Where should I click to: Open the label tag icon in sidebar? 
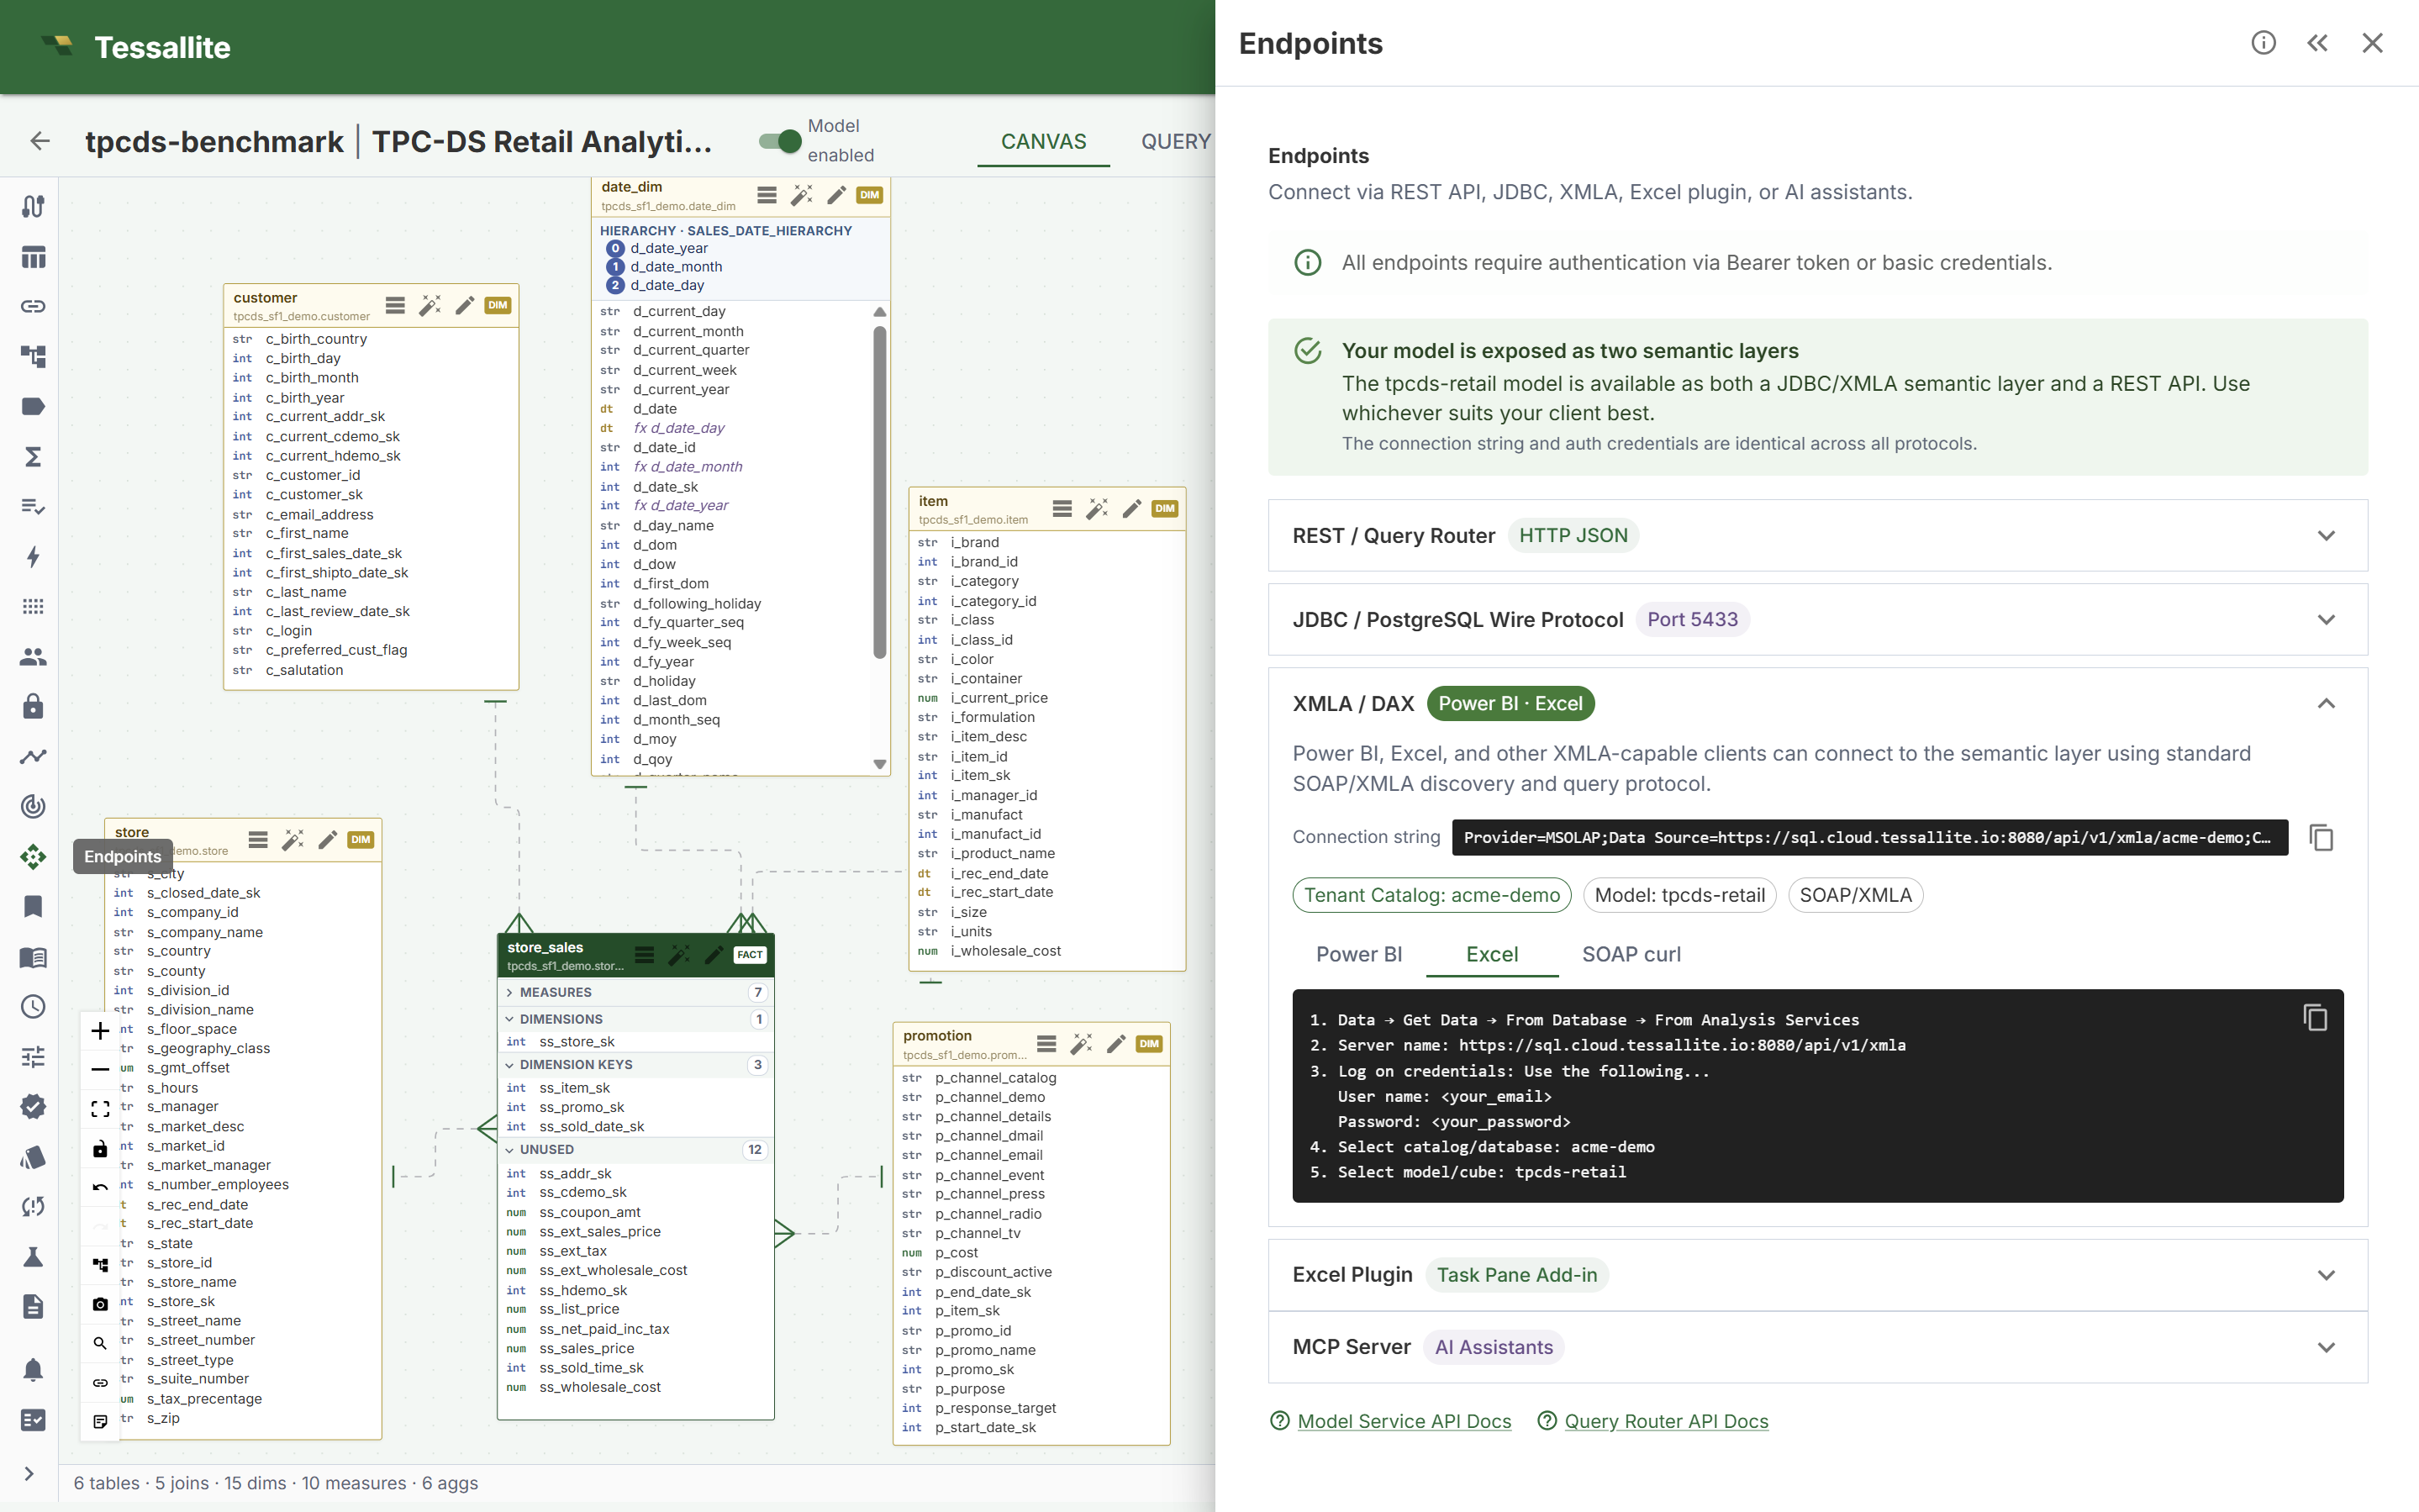point(33,407)
